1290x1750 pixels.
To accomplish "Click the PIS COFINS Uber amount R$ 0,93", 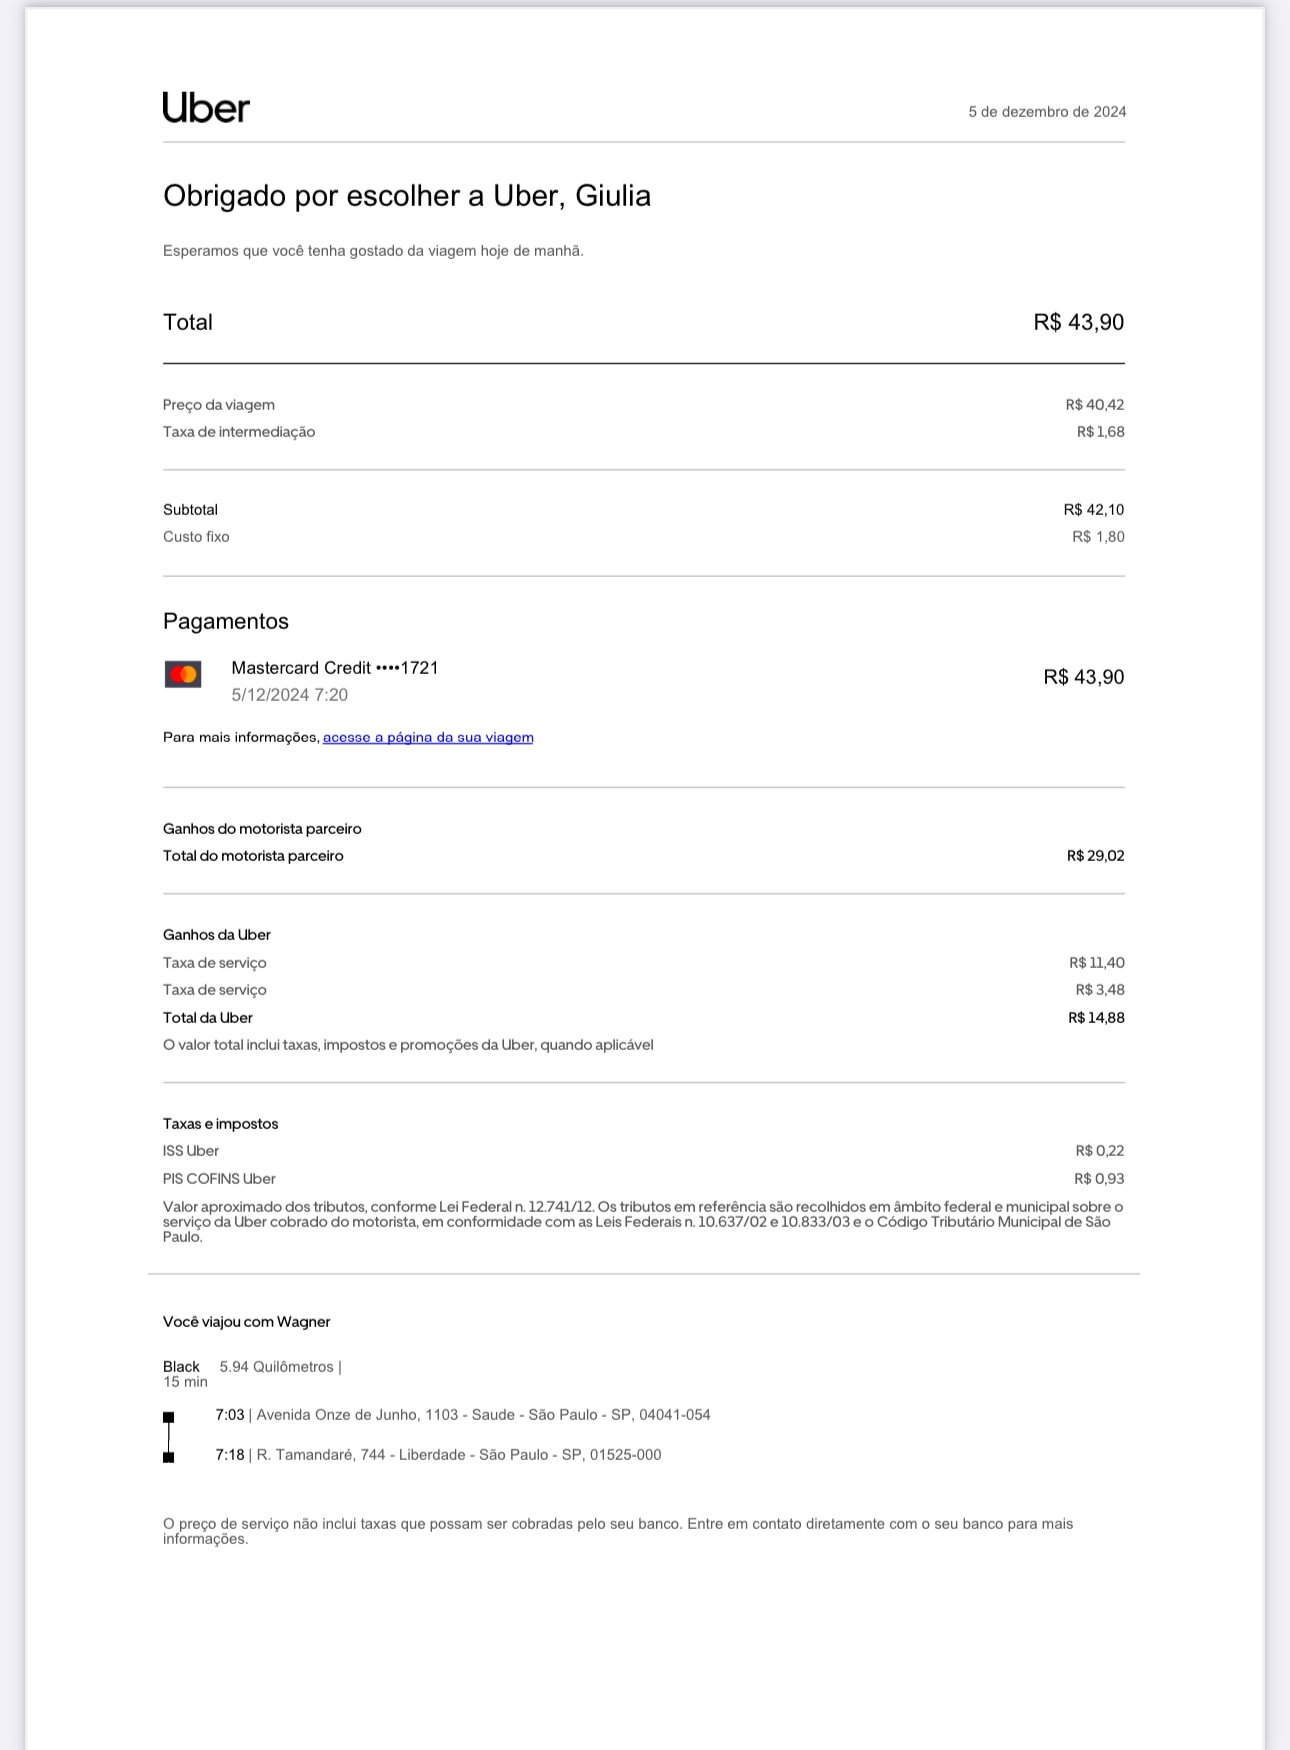I will 1099,1179.
